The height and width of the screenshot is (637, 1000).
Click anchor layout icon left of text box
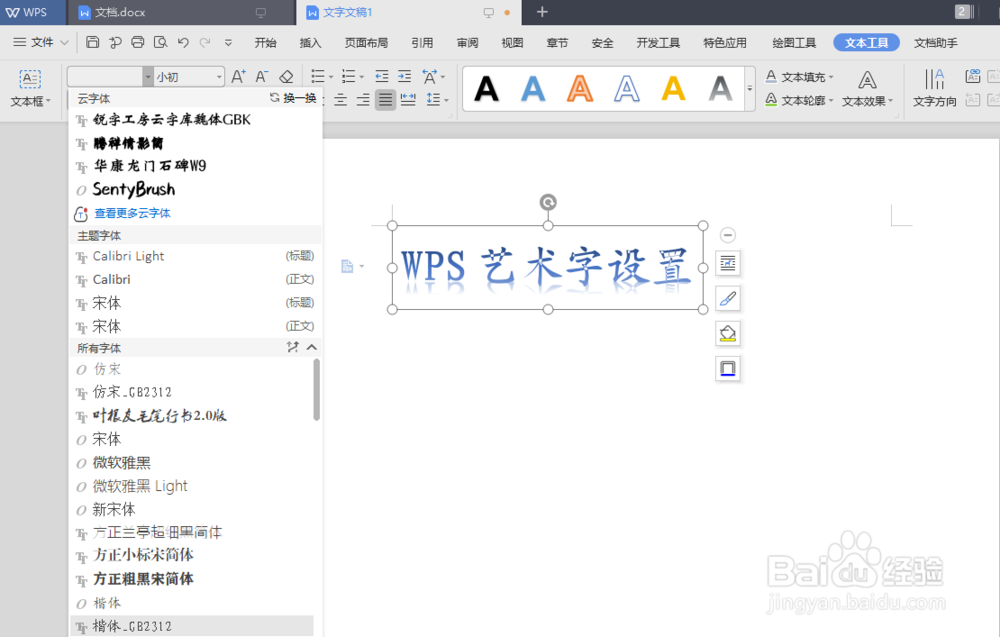point(348,266)
